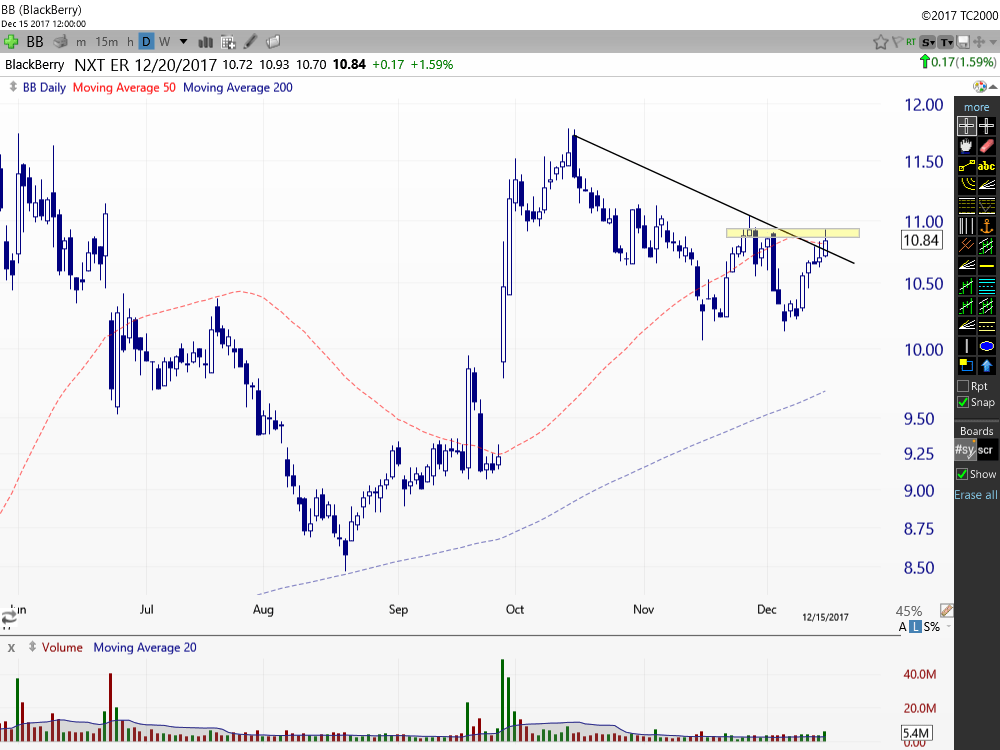Uncheck the Snap checkbox
The image size is (1000, 750).
pos(963,402)
